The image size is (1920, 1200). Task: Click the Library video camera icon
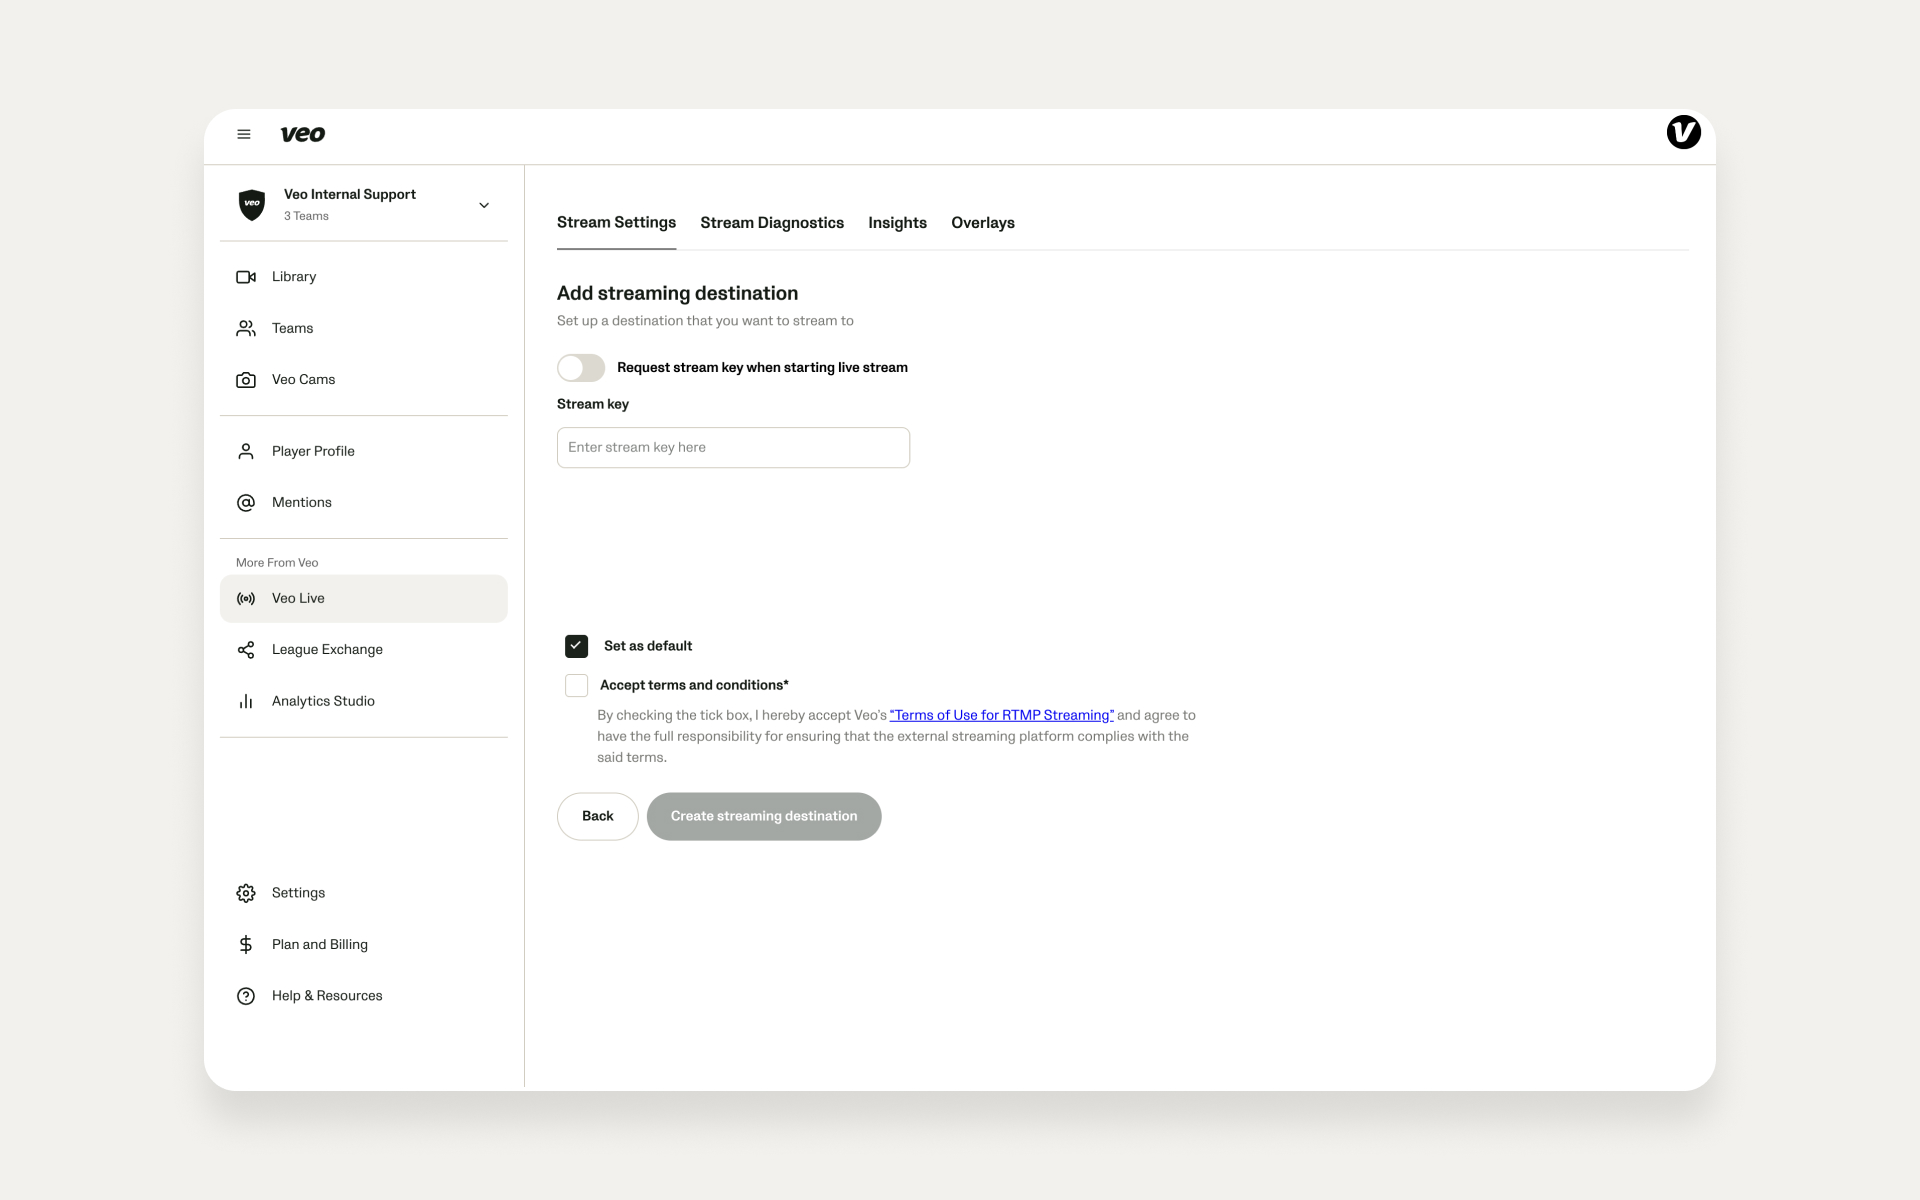pyautogui.click(x=246, y=277)
